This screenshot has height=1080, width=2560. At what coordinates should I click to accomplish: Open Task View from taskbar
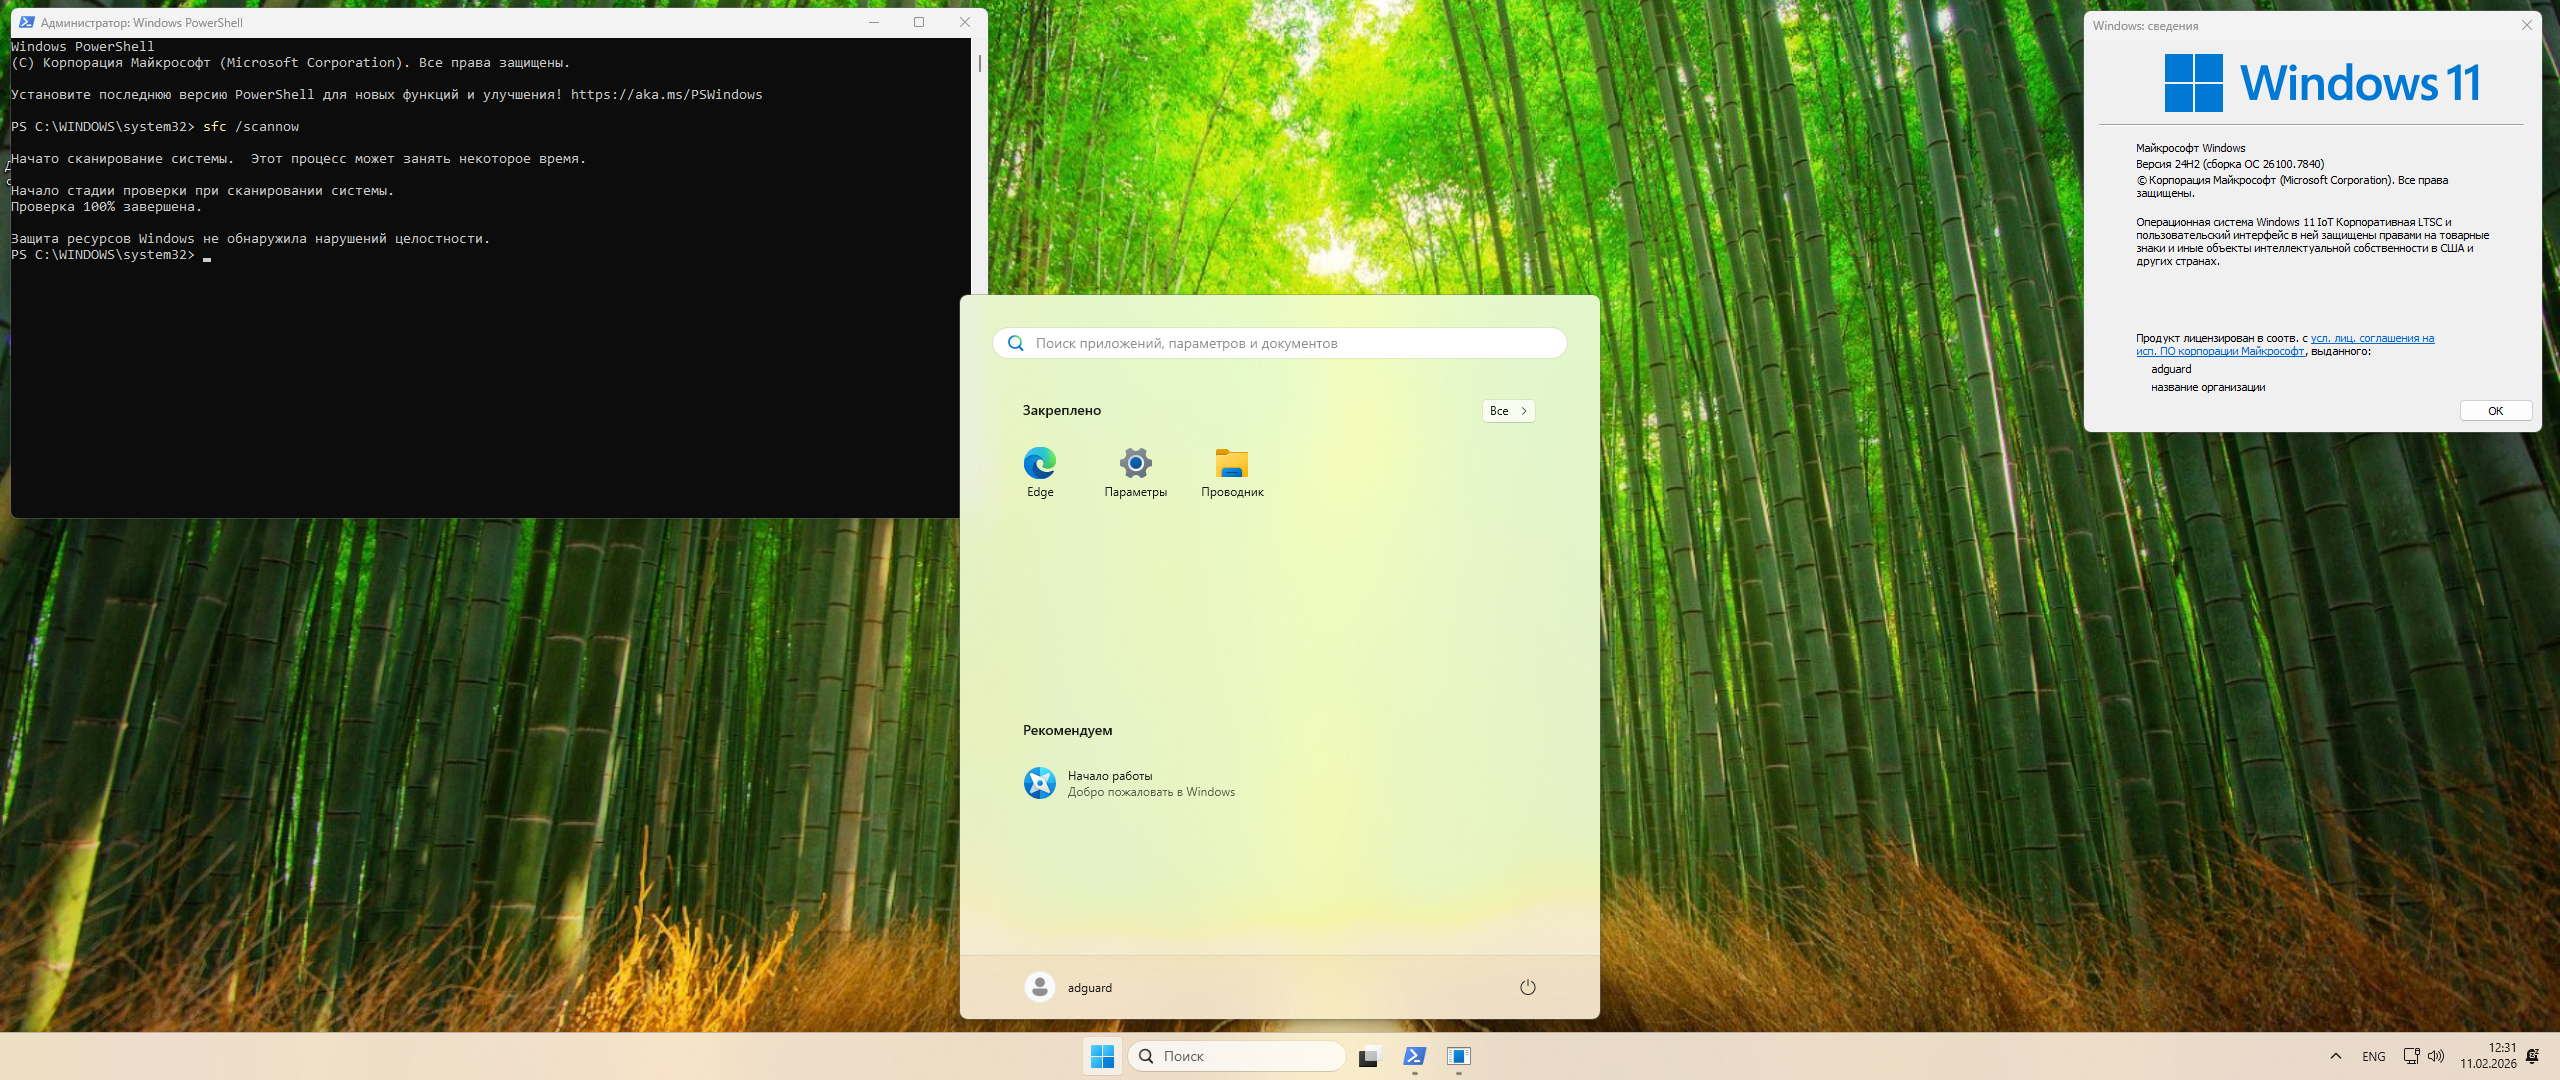pyautogui.click(x=1369, y=1056)
